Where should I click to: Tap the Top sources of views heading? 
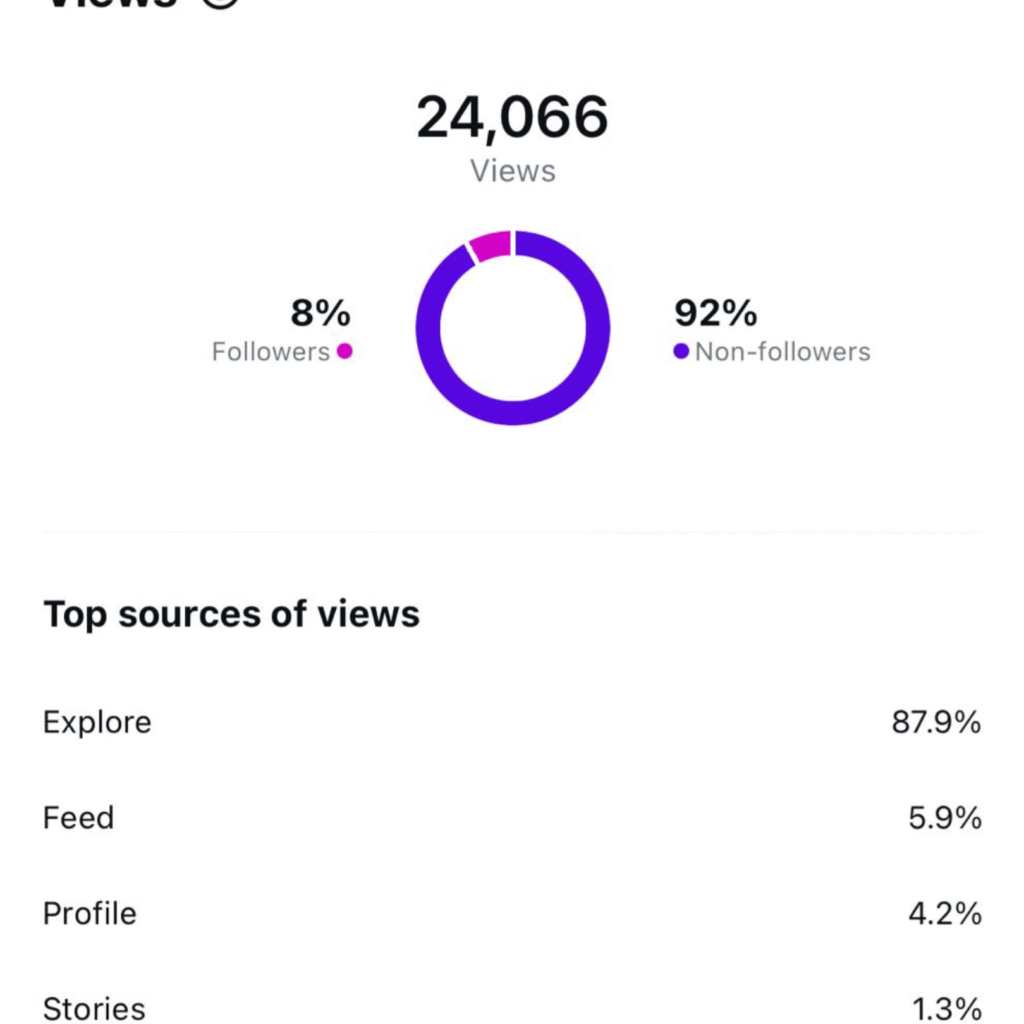[231, 614]
